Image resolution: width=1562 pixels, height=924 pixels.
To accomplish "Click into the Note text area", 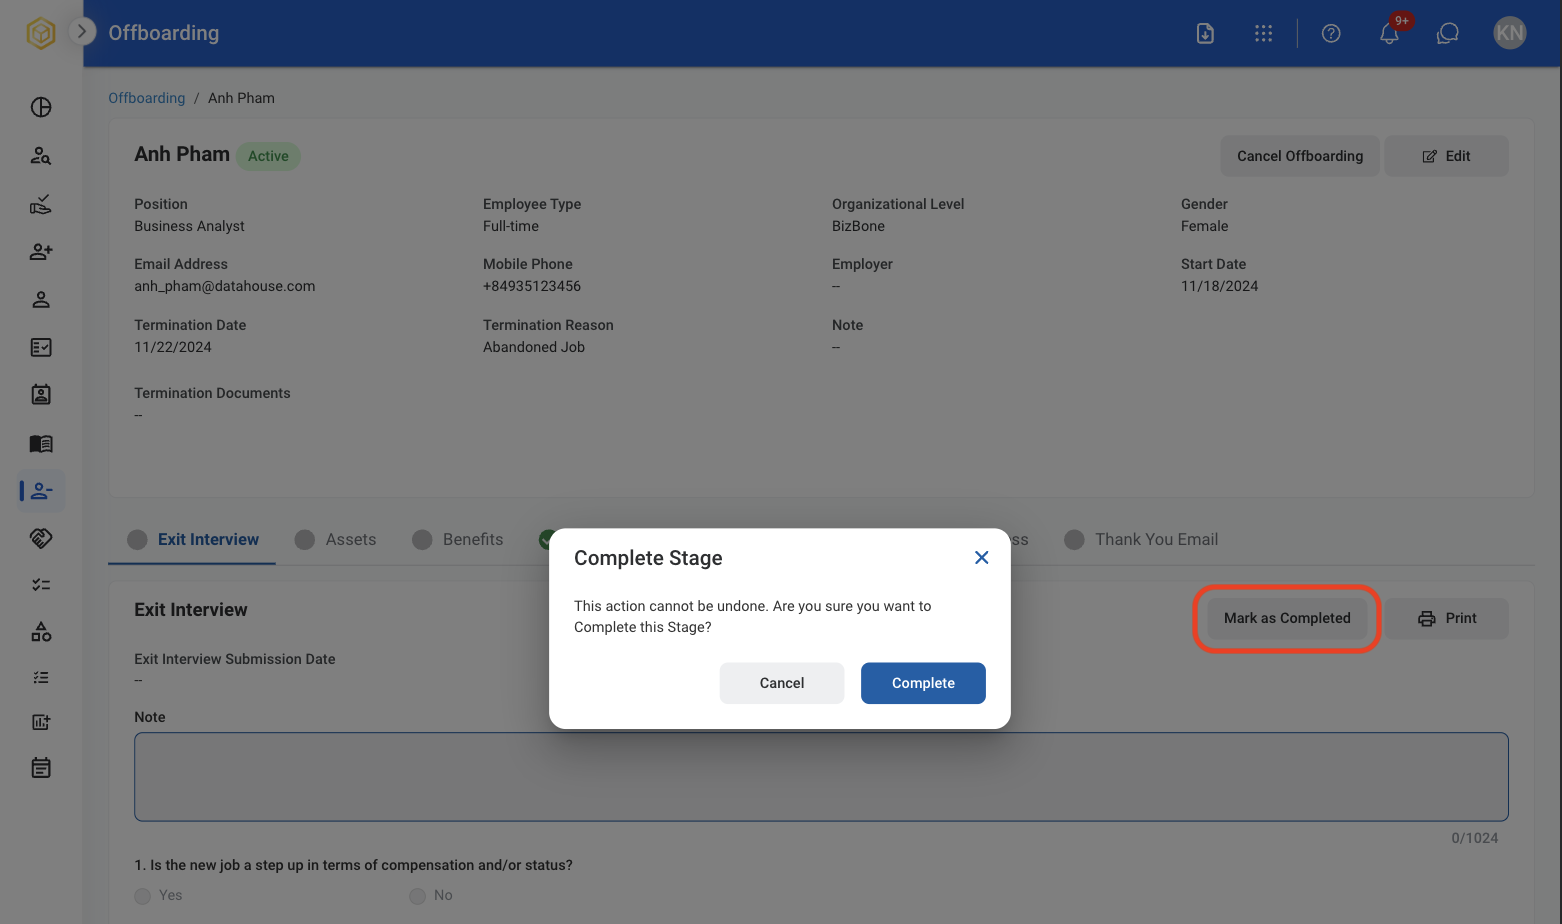I will [x=821, y=777].
